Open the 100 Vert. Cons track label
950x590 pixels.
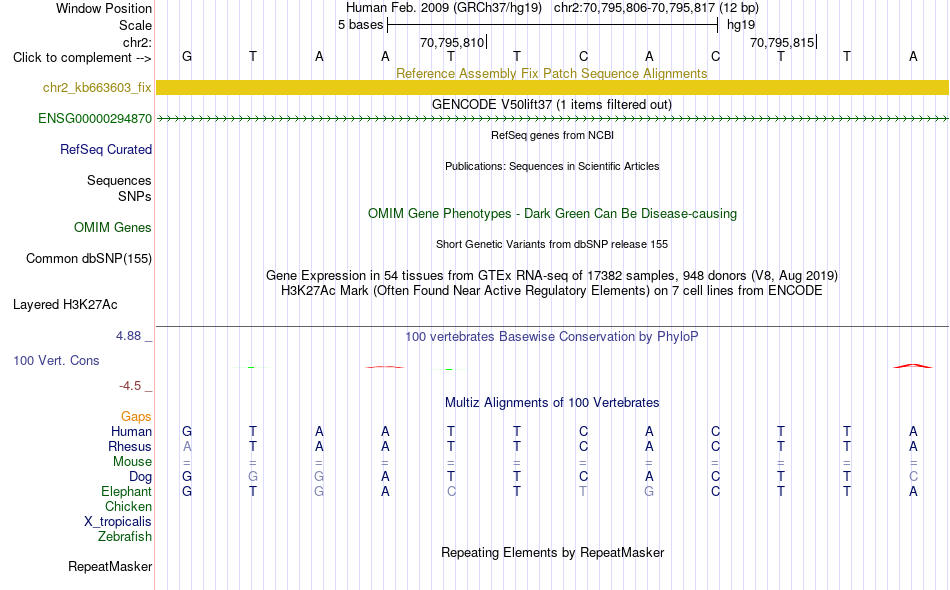click(56, 361)
